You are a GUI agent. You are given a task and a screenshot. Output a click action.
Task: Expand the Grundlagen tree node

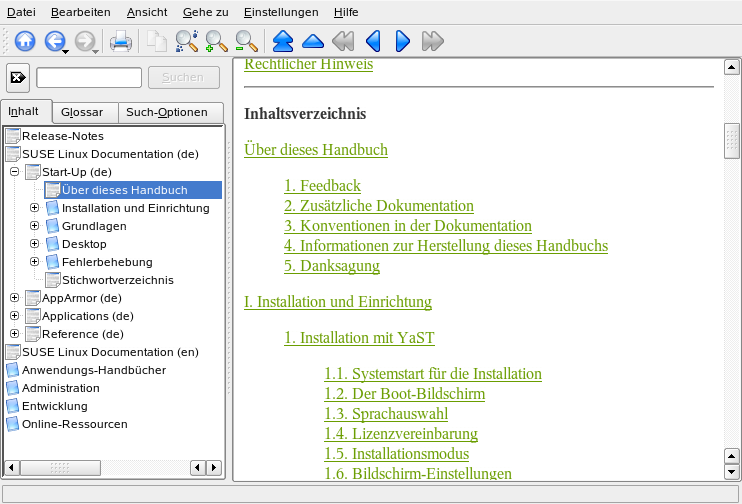(x=34, y=226)
